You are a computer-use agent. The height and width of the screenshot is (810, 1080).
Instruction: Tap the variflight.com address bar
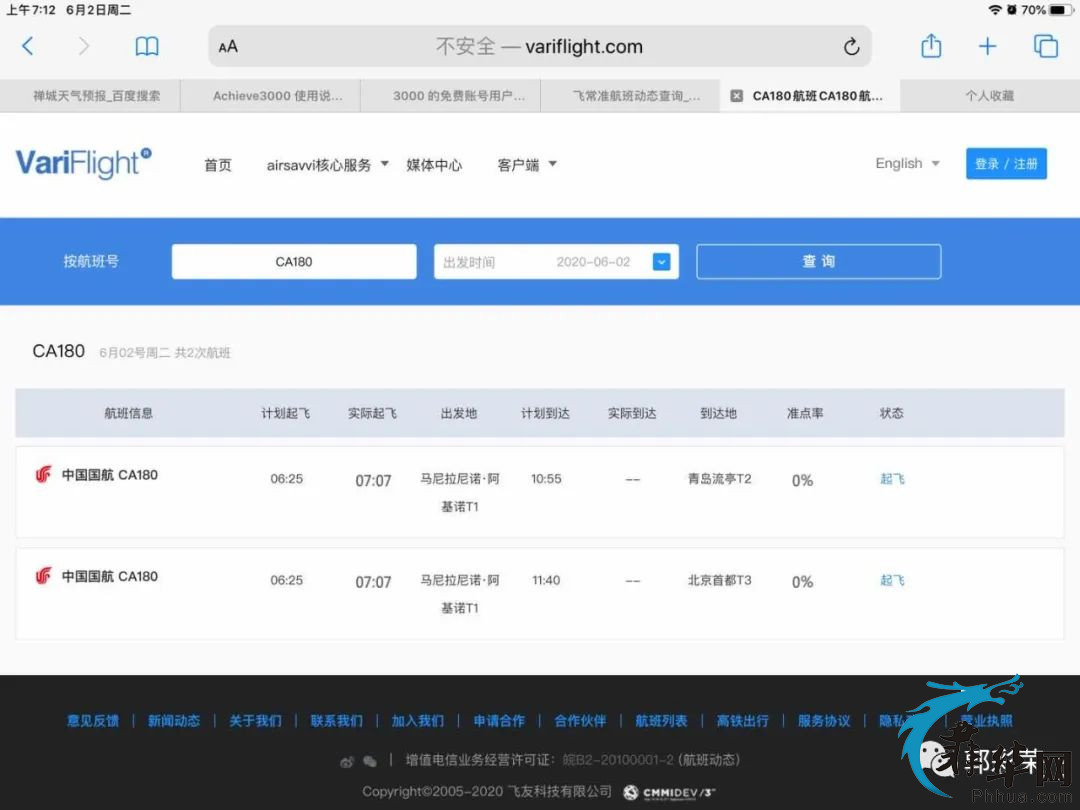pyautogui.click(x=540, y=46)
